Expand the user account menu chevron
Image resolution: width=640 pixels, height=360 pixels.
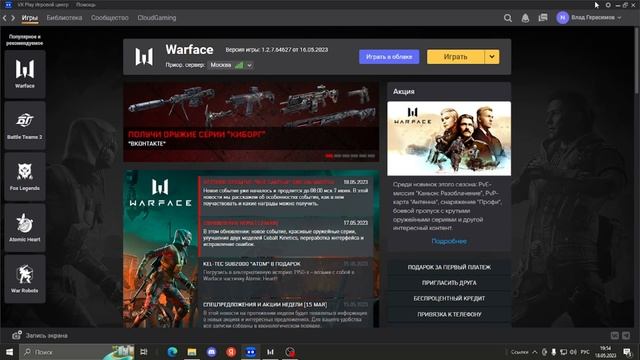[620, 18]
